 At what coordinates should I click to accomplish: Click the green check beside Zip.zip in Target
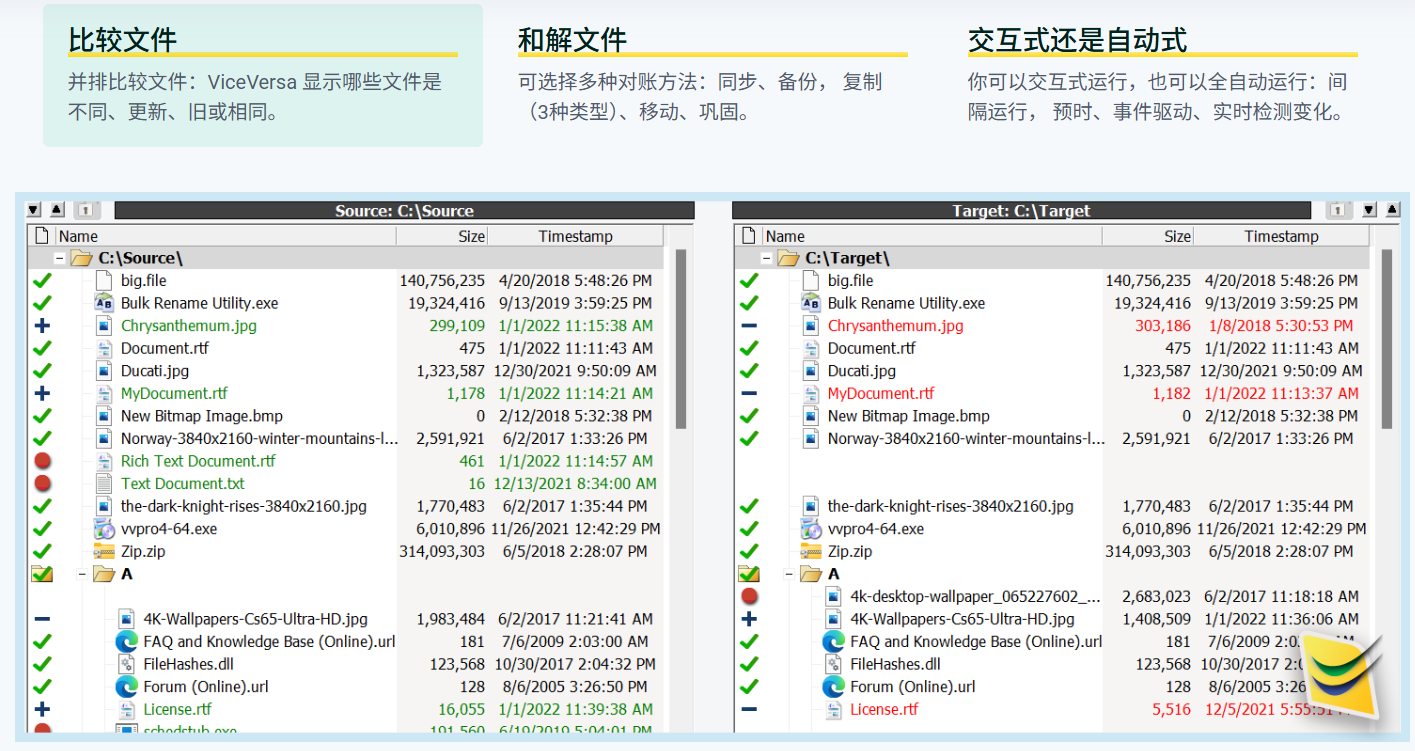(x=749, y=551)
